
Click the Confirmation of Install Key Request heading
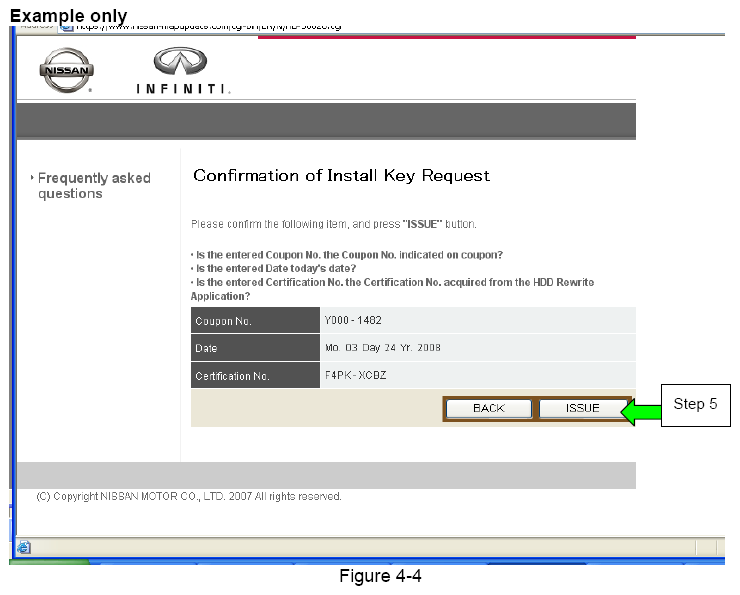point(341,176)
